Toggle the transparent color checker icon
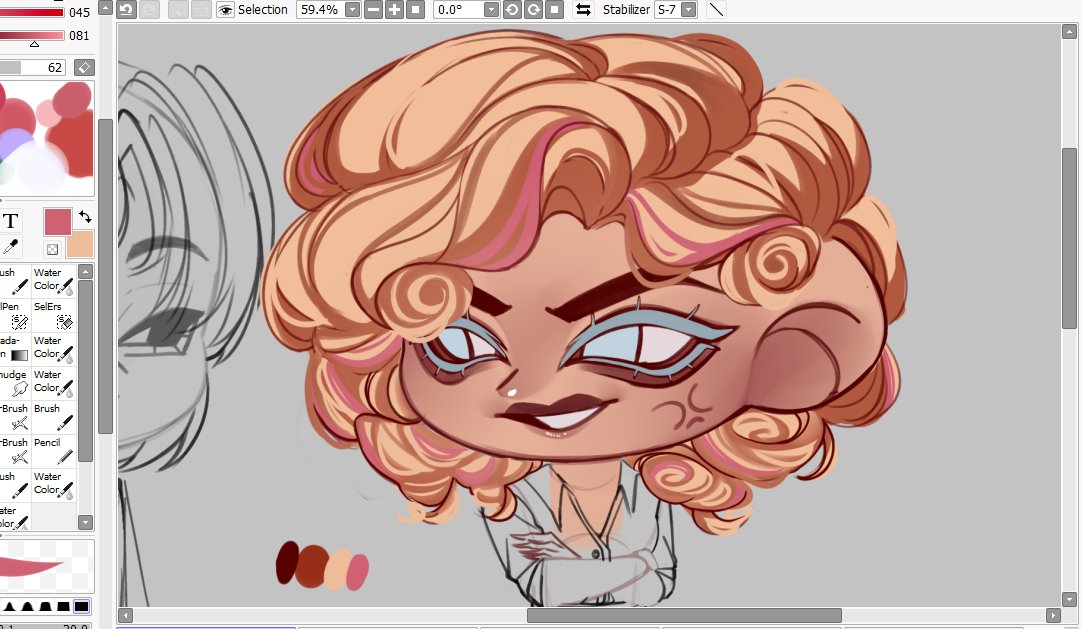 pyautogui.click(x=52, y=249)
